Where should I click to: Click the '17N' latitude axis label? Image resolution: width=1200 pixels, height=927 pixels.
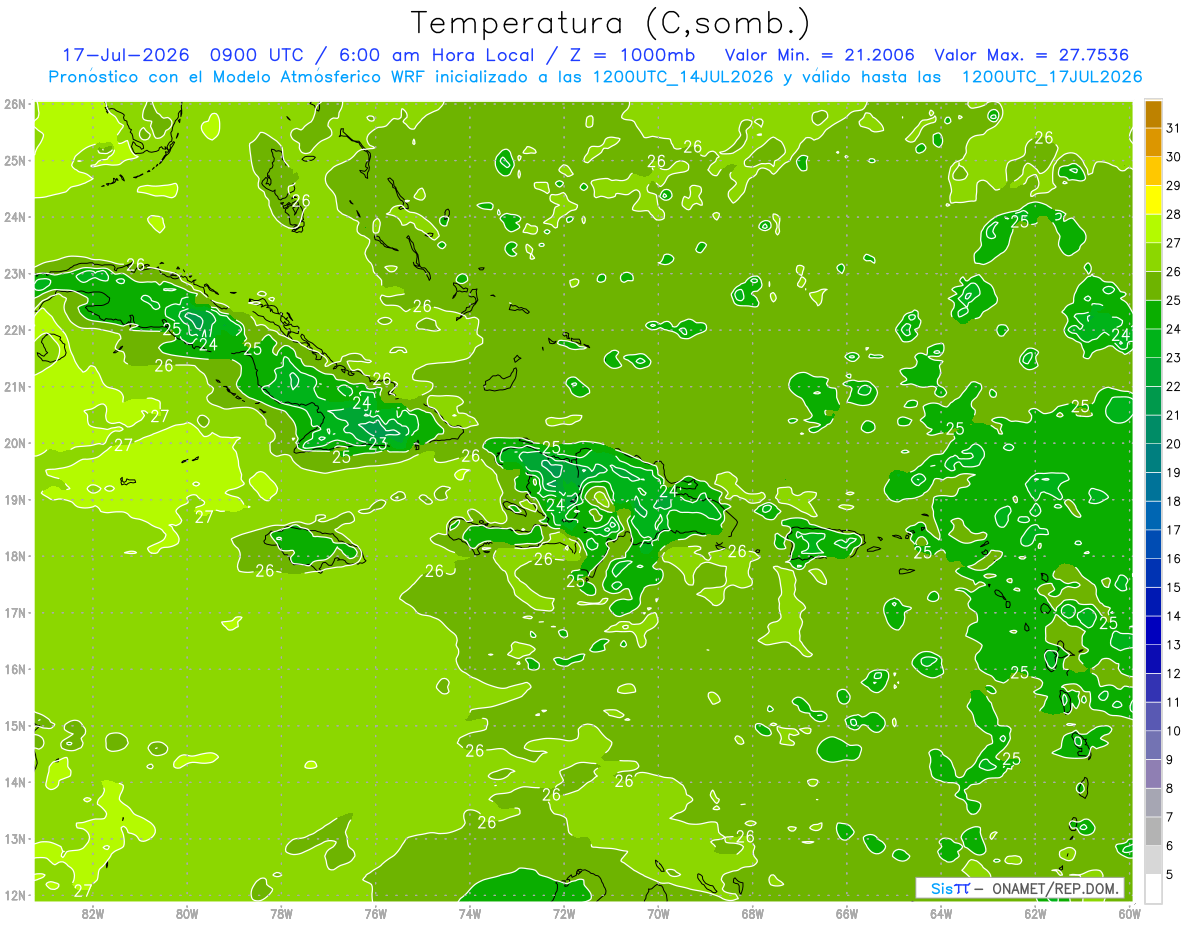coord(15,612)
